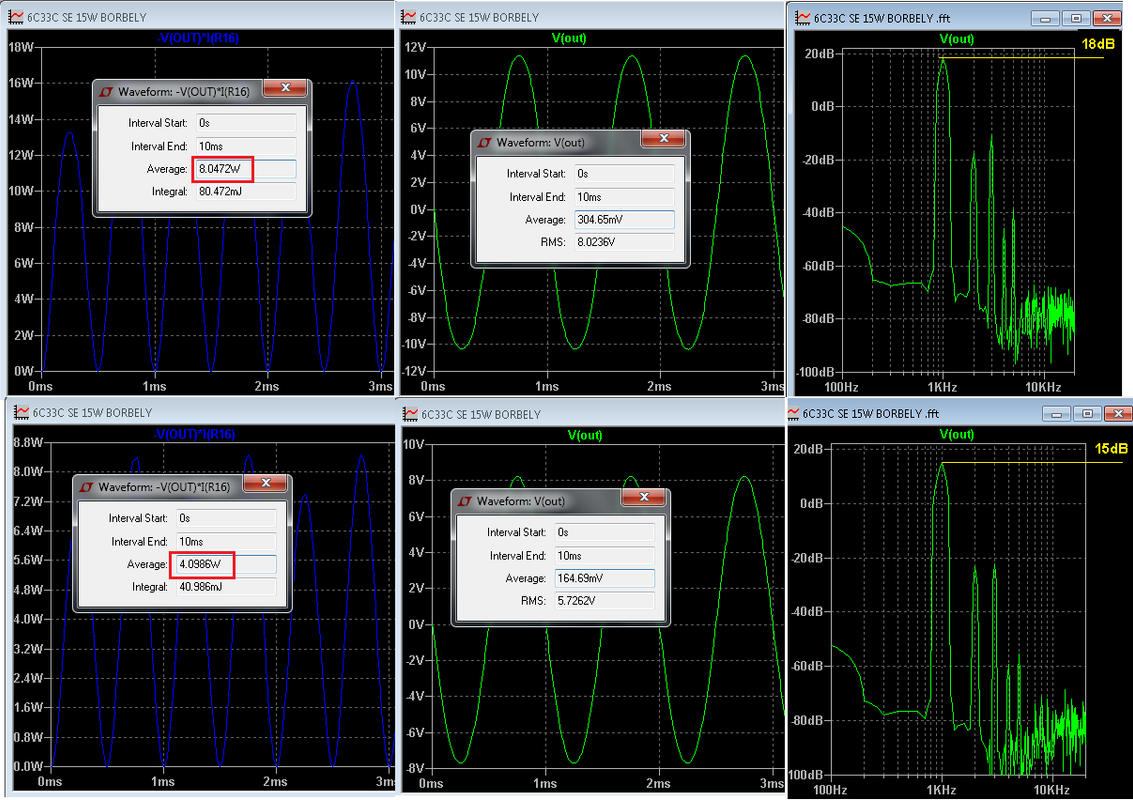Click the -8V axis label in the bottom-middle plot
This screenshot has height=800, width=1133.
(415, 768)
